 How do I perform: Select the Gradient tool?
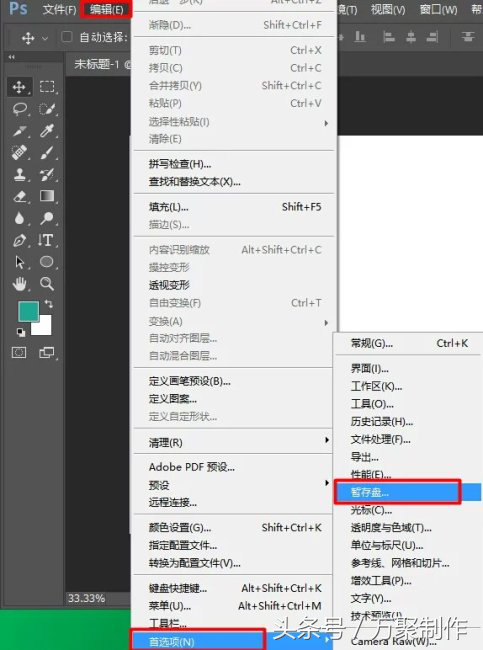point(47,196)
